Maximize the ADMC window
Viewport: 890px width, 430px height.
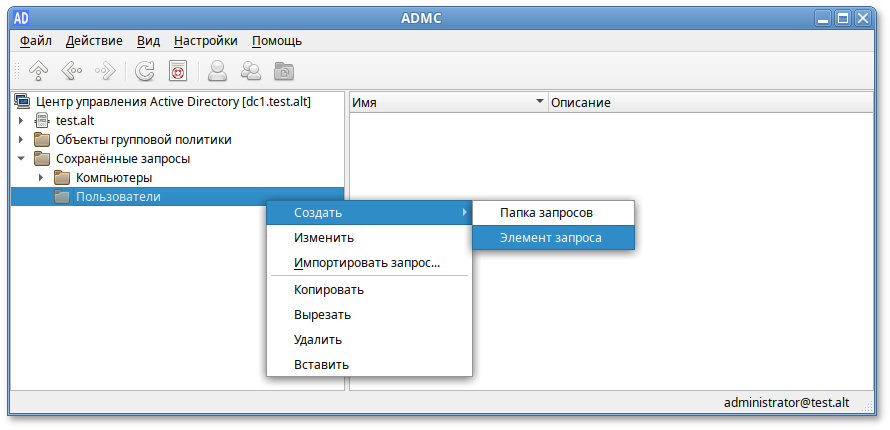click(x=843, y=19)
